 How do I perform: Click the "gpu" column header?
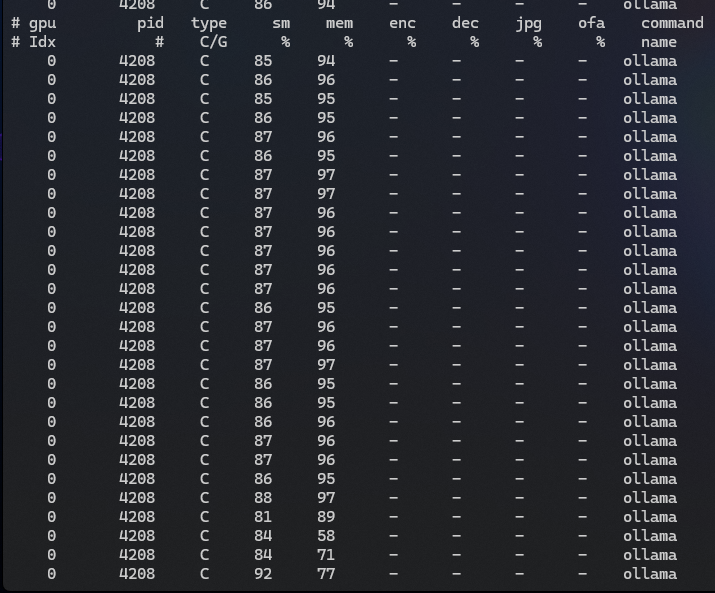[x=43, y=24]
